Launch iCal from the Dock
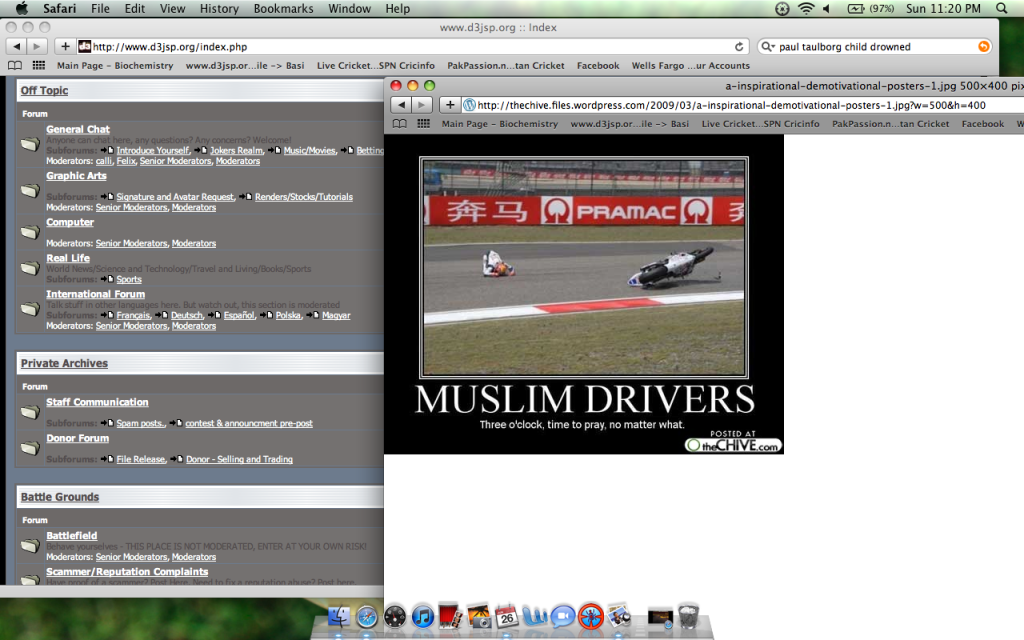 (x=505, y=616)
